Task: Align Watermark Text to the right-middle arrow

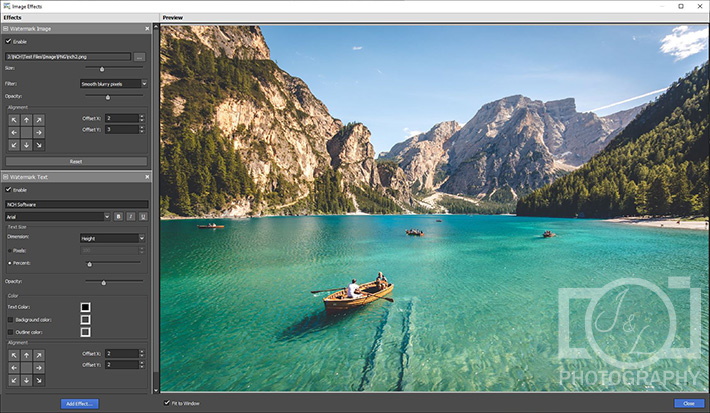Action: click(x=39, y=367)
